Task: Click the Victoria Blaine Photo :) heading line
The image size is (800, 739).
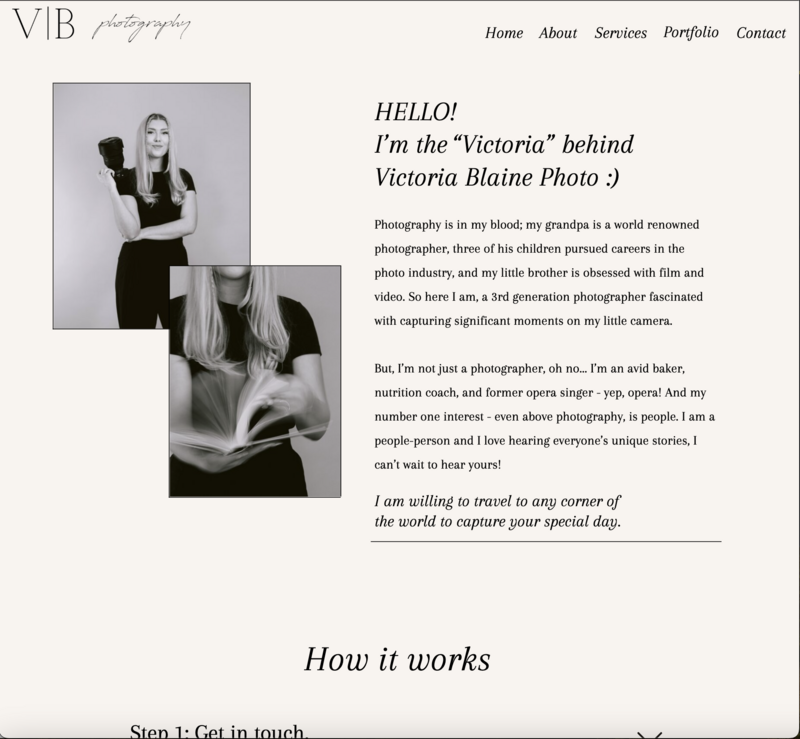Action: pyautogui.click(x=497, y=178)
